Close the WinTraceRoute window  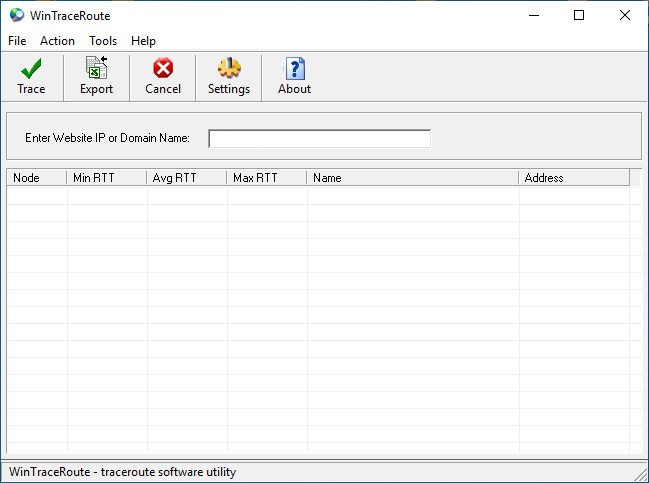[x=625, y=15]
